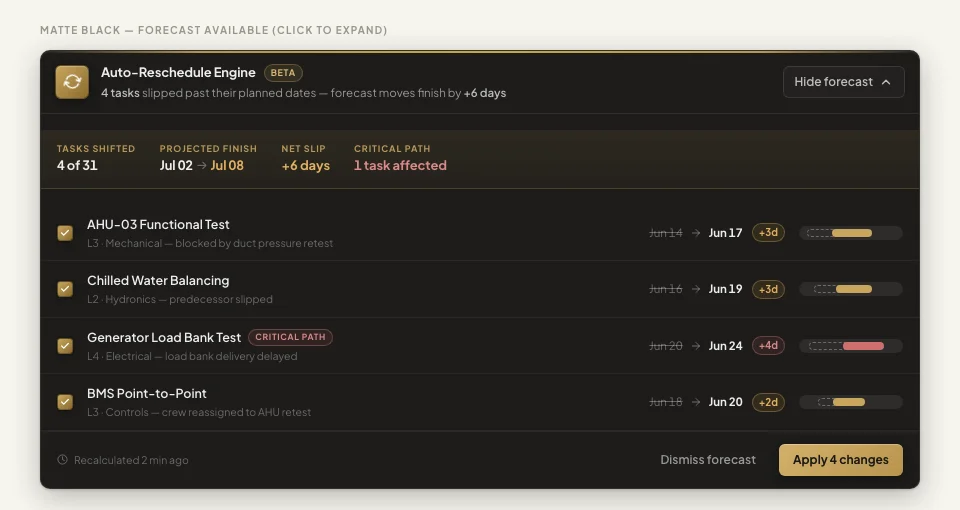Image resolution: width=960 pixels, height=510 pixels.
Task: Click the new date Jun 19
Action: tap(726, 289)
